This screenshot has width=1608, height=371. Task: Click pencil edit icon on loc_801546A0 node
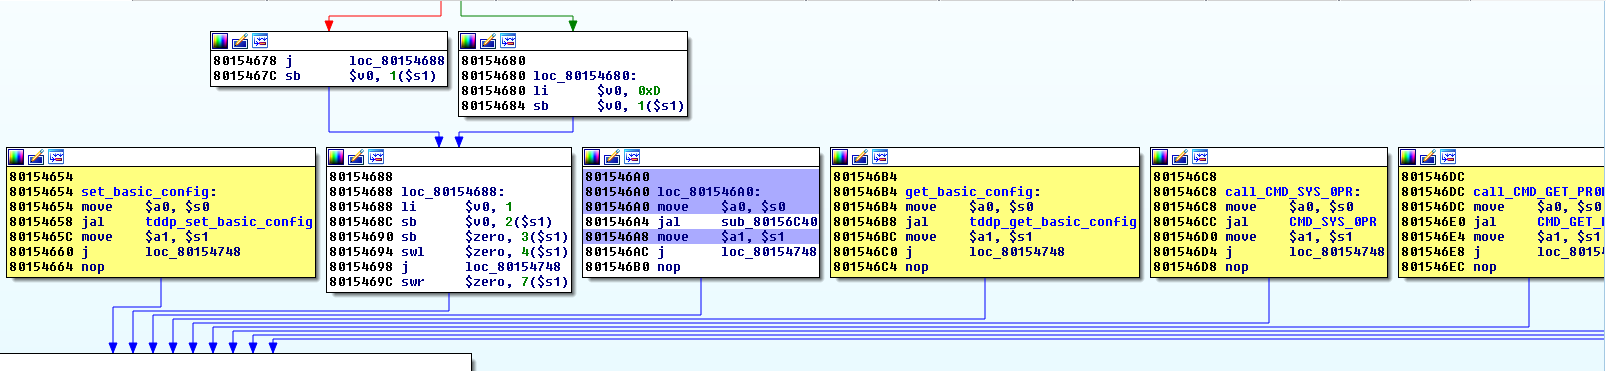coord(612,157)
